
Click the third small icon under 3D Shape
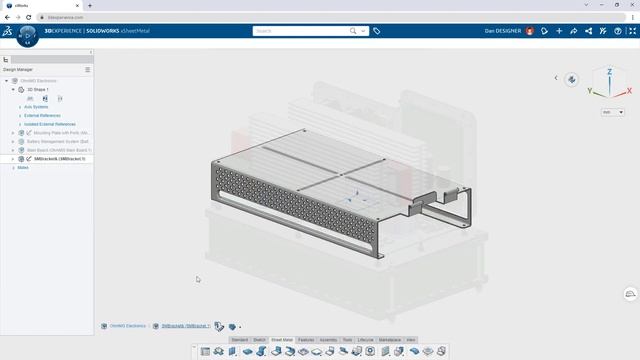click(60, 98)
